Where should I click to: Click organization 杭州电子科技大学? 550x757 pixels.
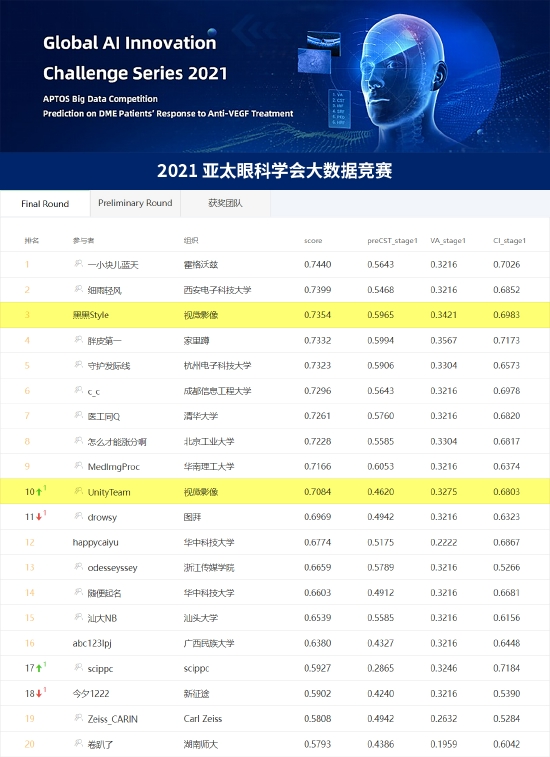(x=217, y=366)
